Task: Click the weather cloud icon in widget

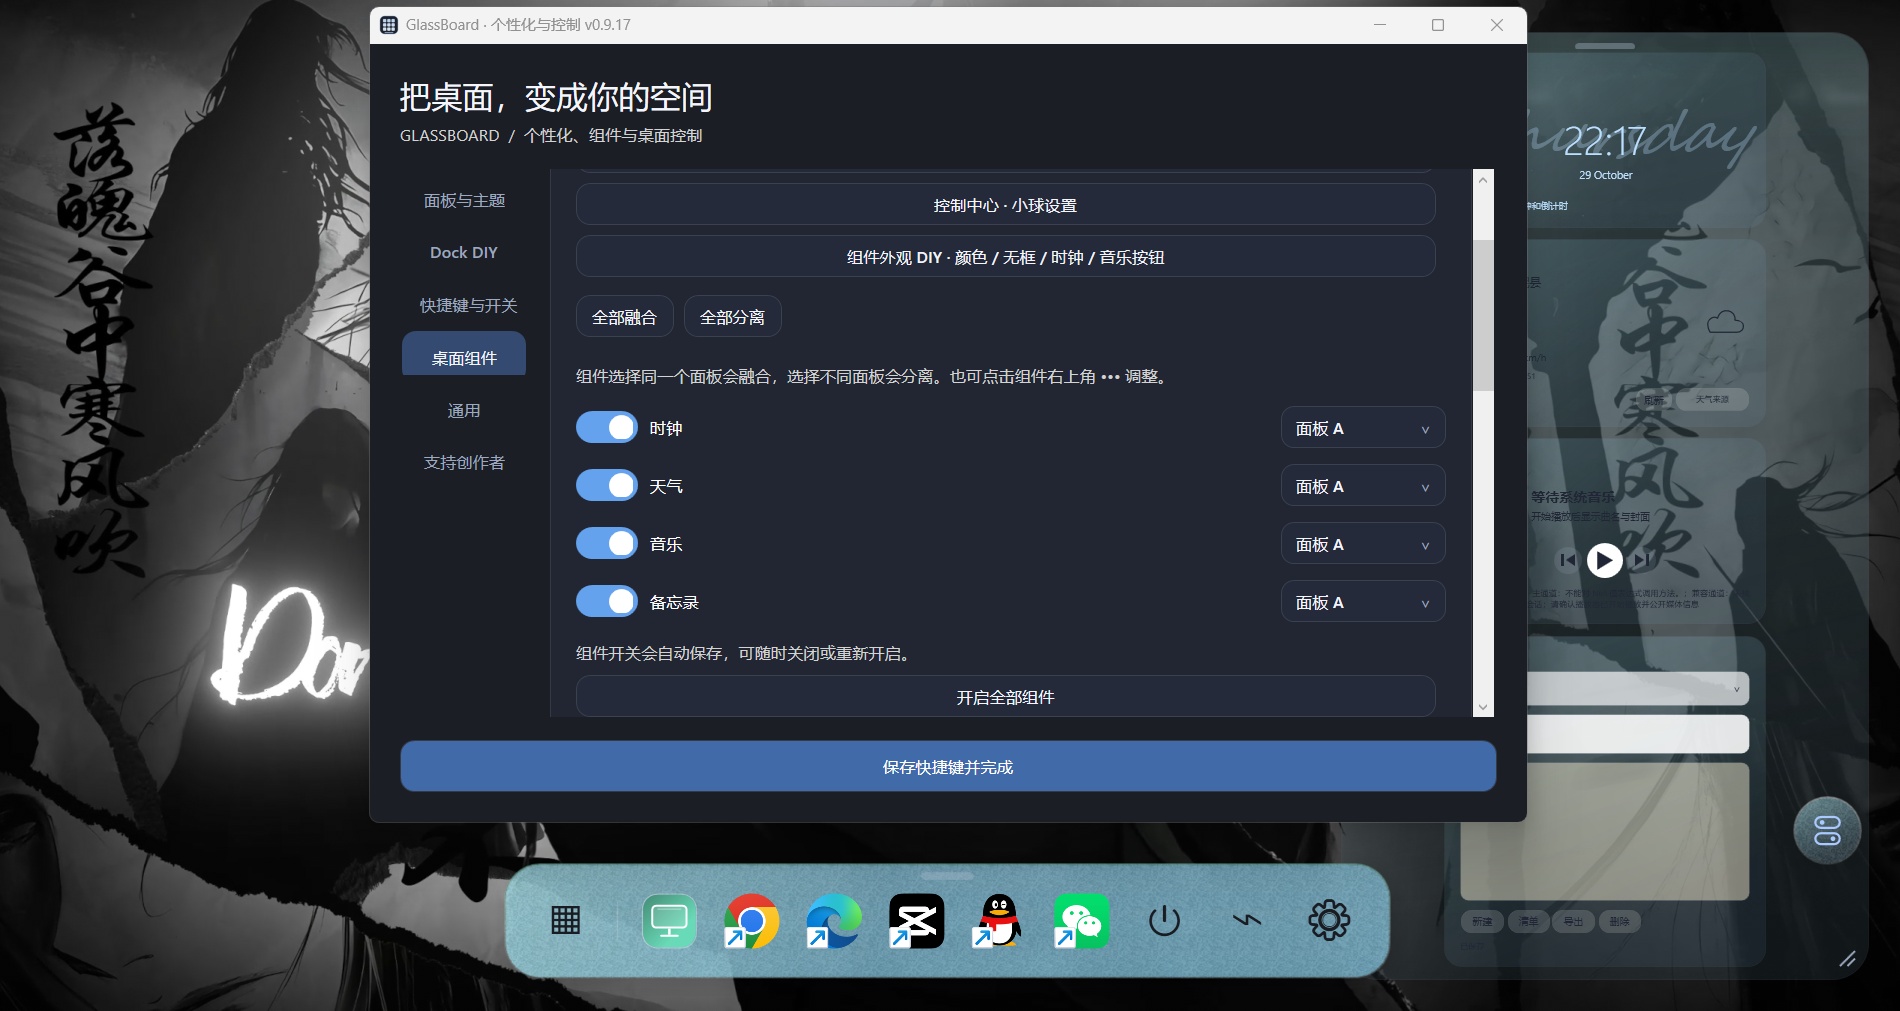Action: (x=1725, y=322)
